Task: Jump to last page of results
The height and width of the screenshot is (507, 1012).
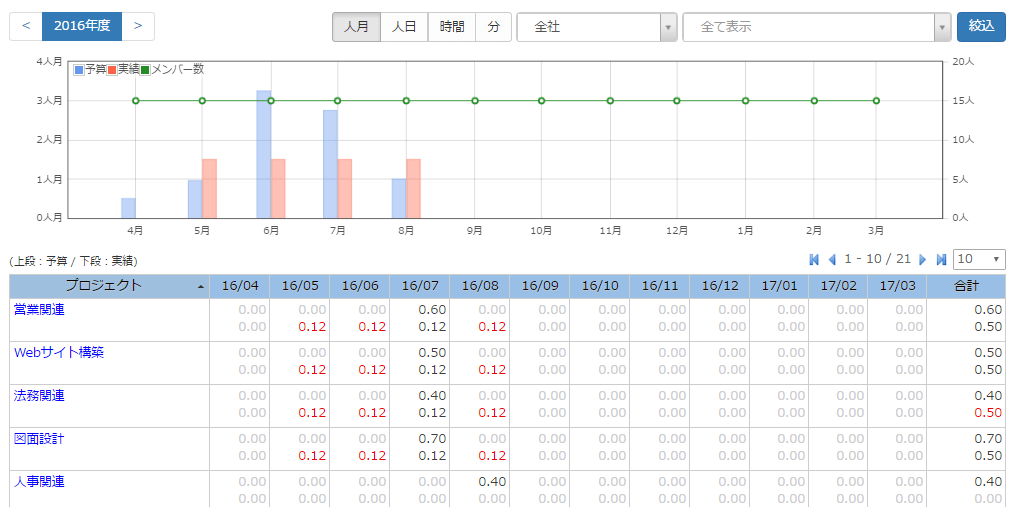Action: pyautogui.click(x=941, y=260)
